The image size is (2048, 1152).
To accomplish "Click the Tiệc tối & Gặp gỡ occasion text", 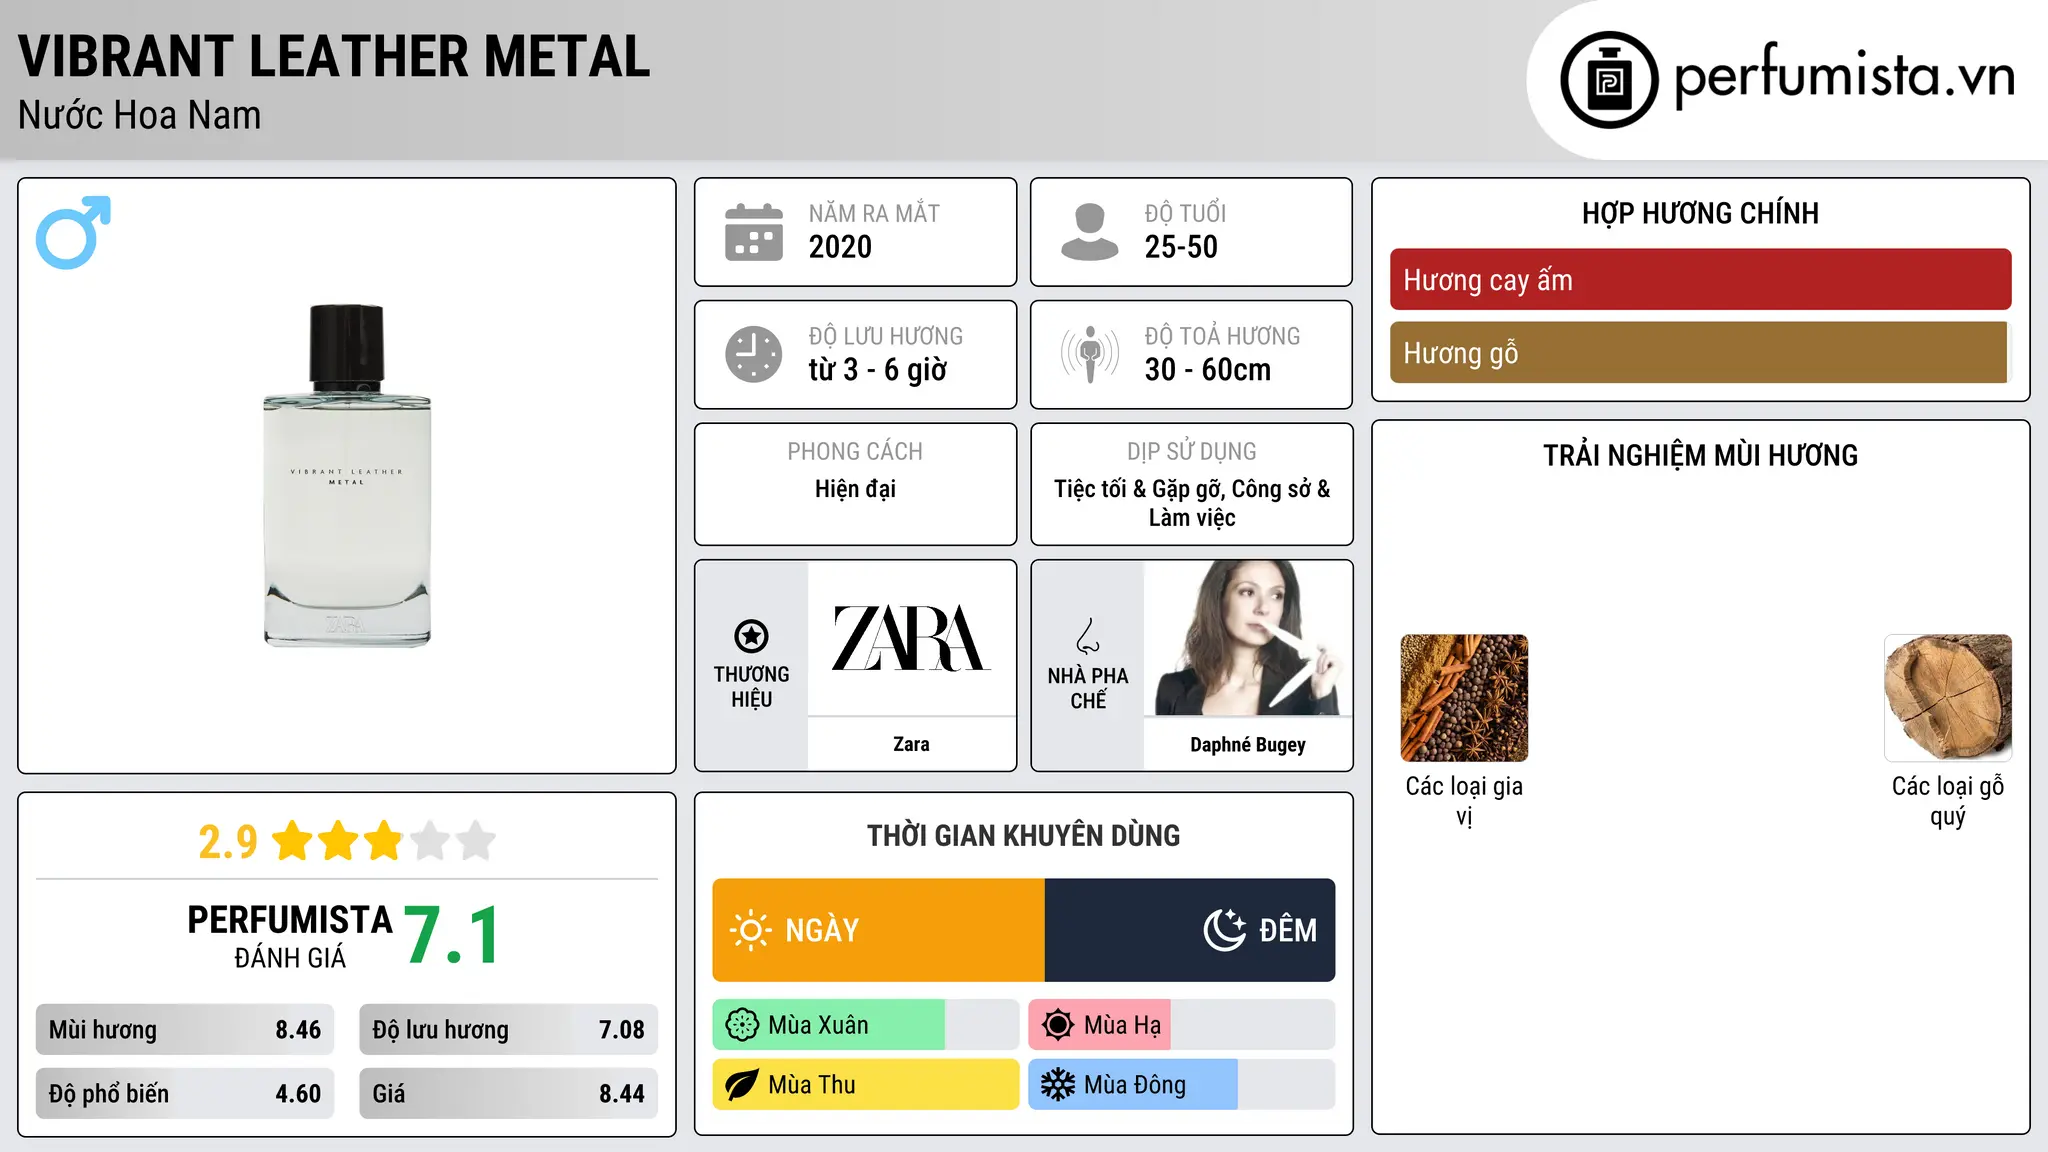I will 1192,503.
